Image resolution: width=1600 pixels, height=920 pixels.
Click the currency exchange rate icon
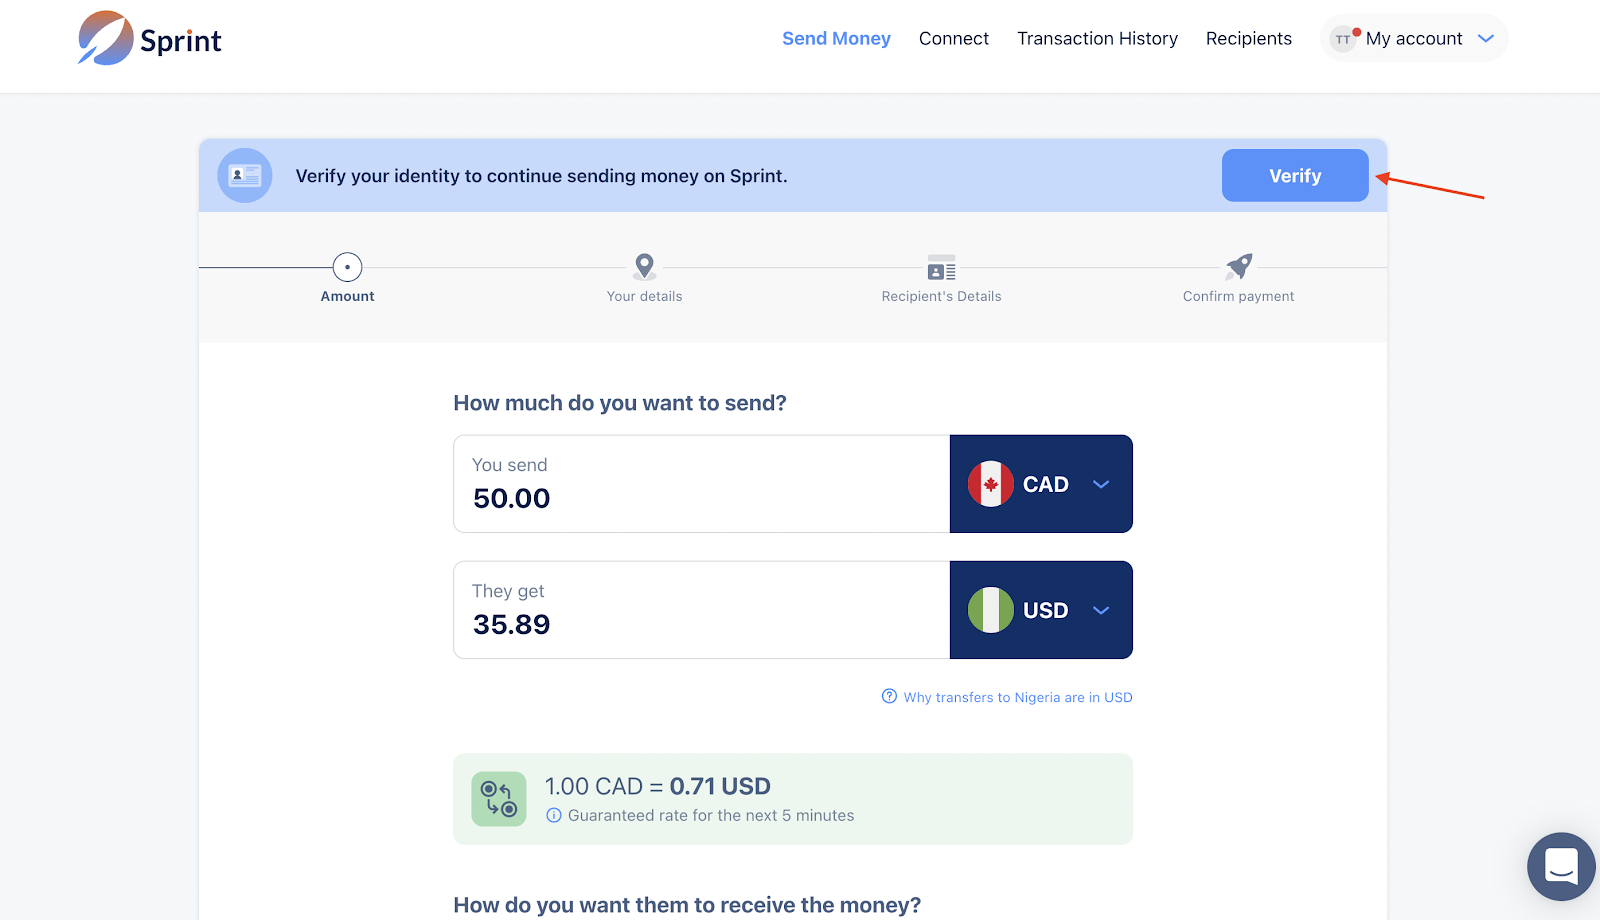(x=499, y=799)
